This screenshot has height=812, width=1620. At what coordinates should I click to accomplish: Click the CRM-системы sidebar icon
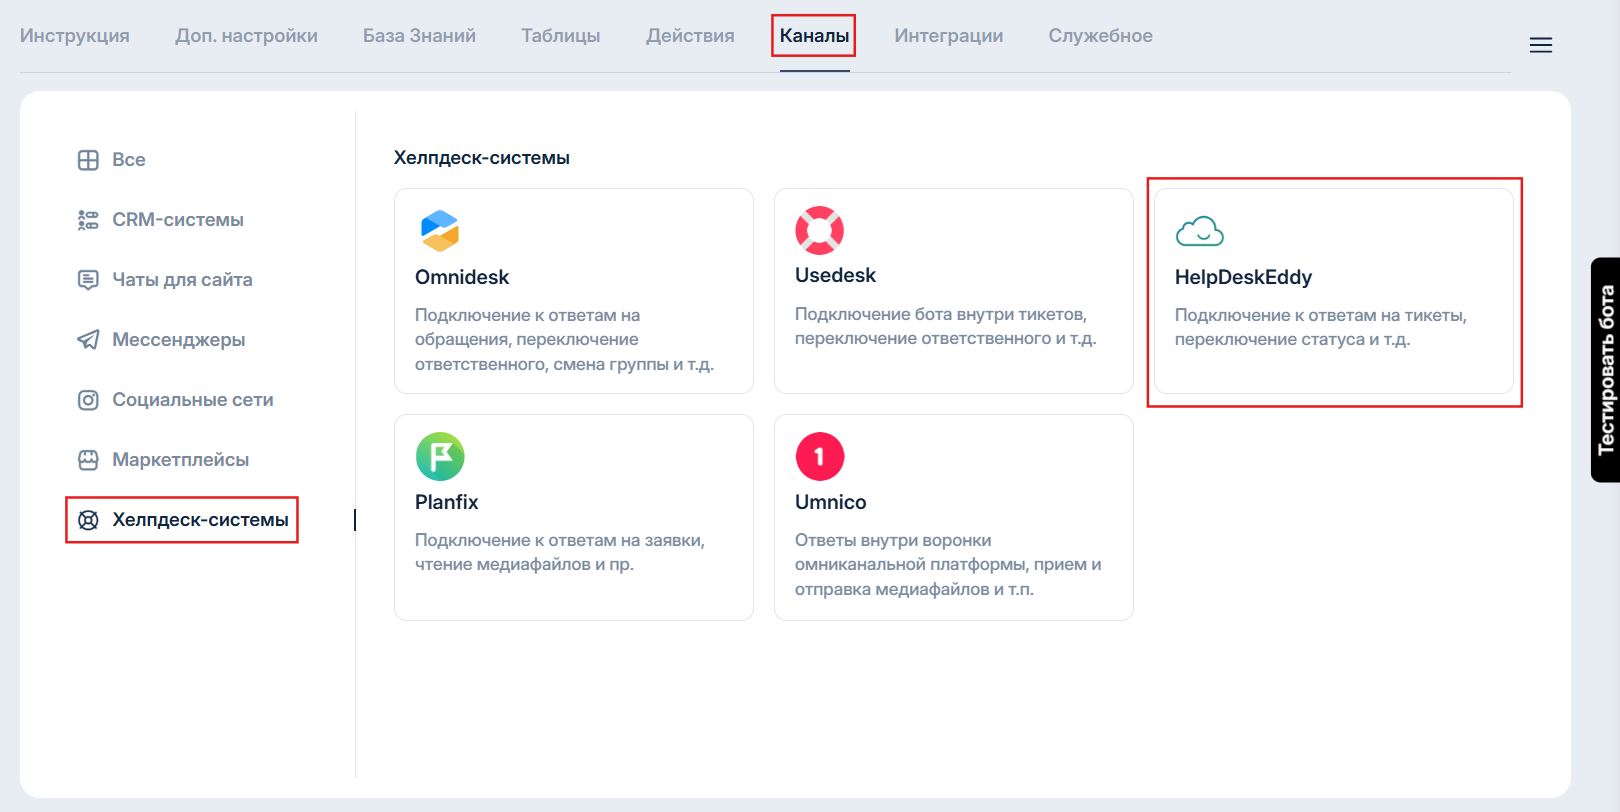(x=88, y=220)
